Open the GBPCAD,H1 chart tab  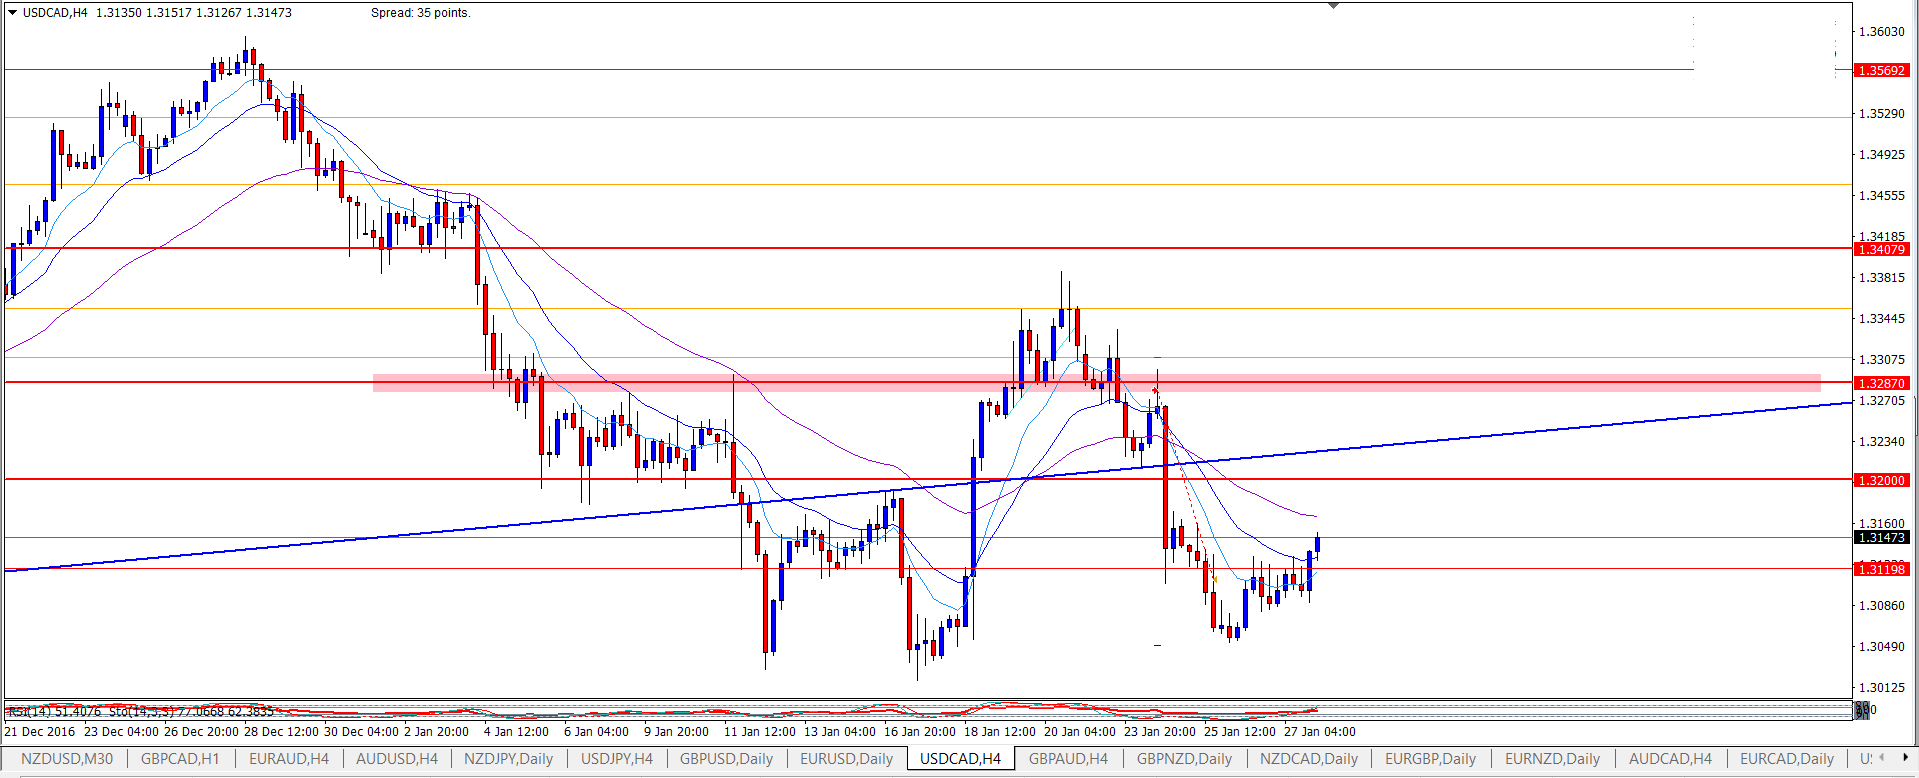(180, 759)
